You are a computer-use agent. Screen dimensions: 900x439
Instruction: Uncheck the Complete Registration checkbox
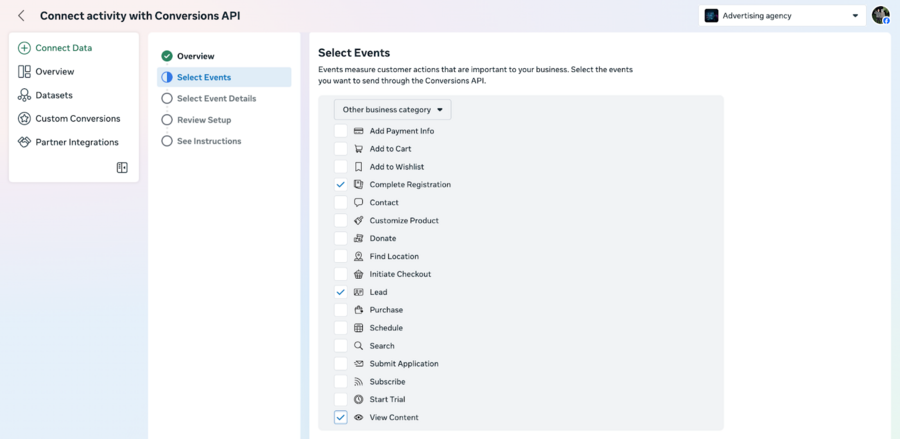[341, 185]
